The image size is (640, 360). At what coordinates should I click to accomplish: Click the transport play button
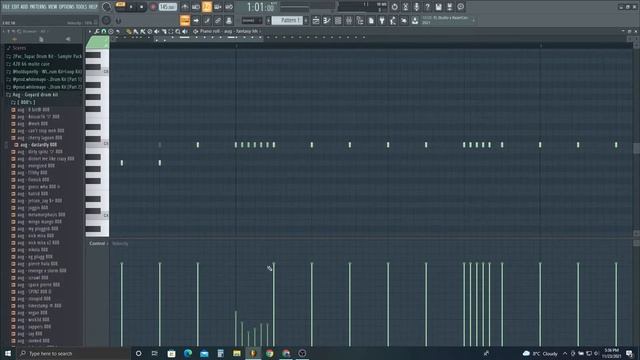(131, 7)
